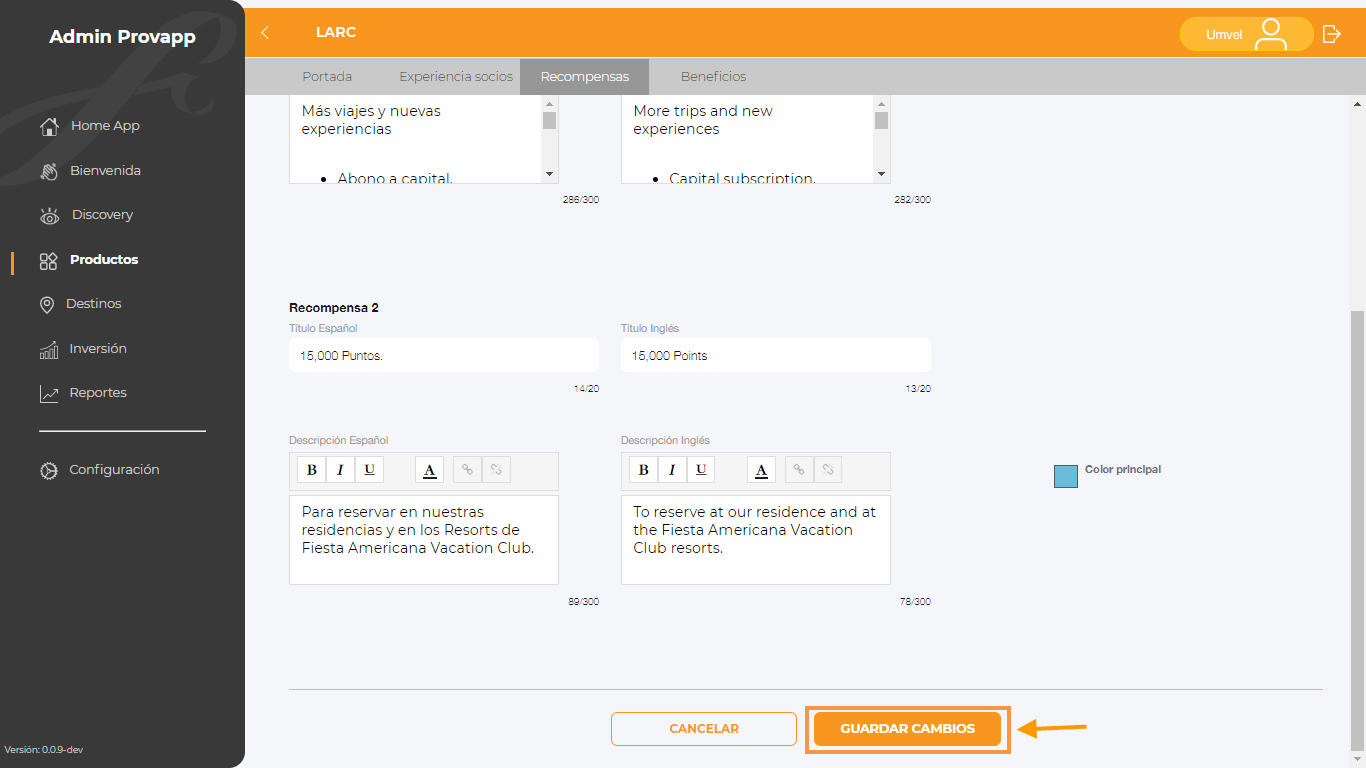This screenshot has width=1366, height=768.
Task: Click the 89/300 character counter
Action: point(586,602)
